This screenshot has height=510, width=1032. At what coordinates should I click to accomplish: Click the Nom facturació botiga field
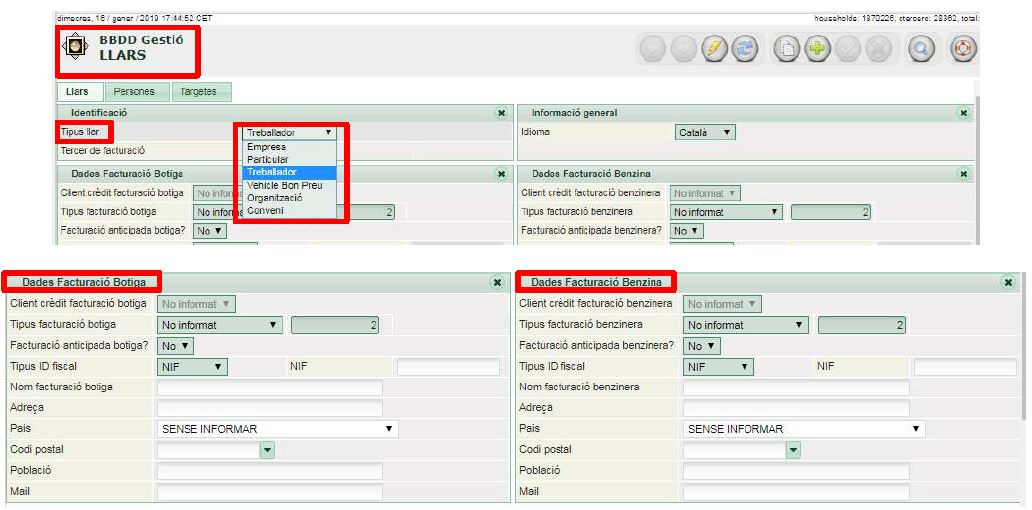pyautogui.click(x=269, y=387)
